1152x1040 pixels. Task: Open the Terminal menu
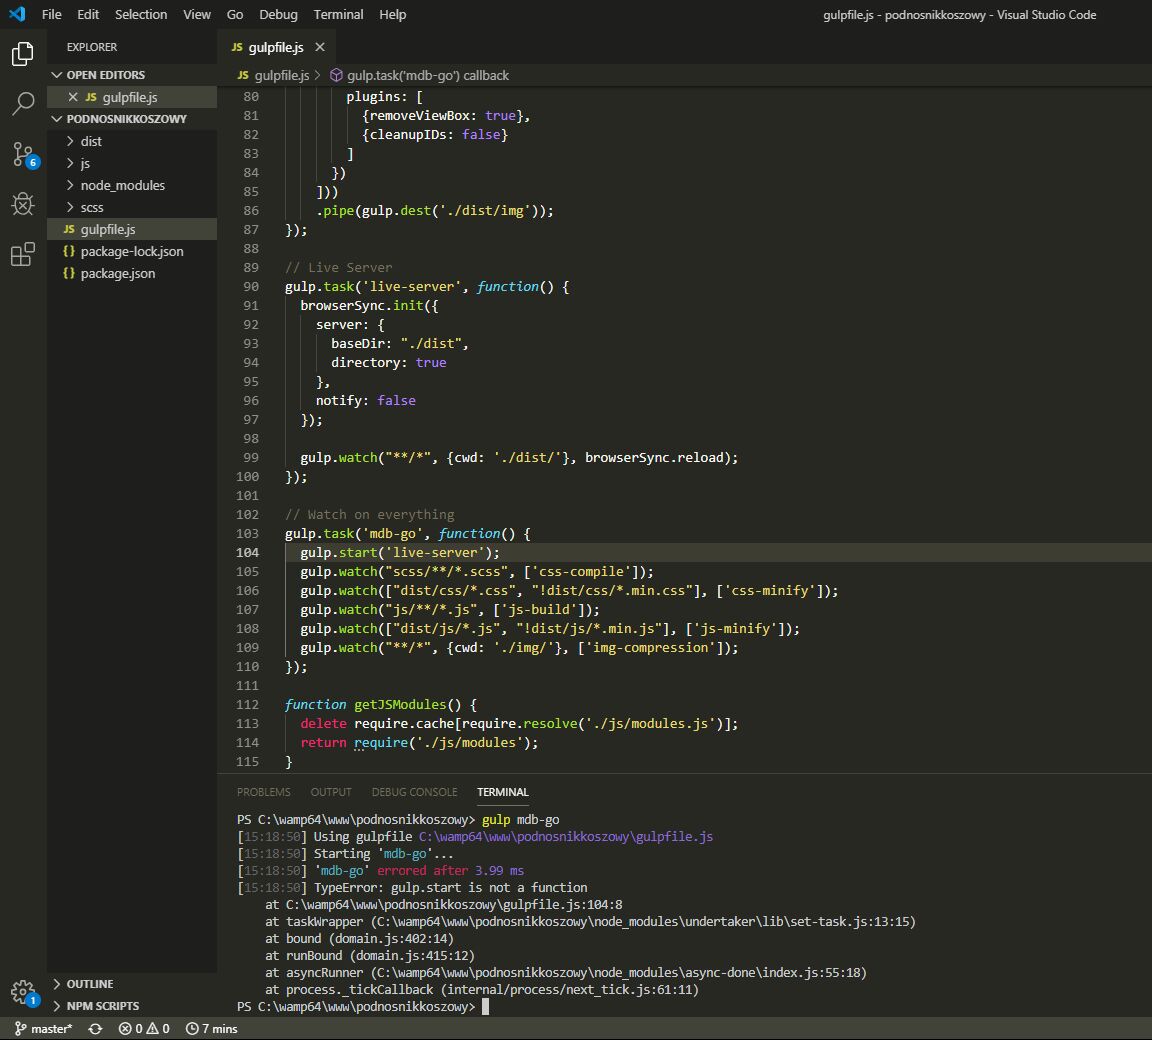click(339, 15)
